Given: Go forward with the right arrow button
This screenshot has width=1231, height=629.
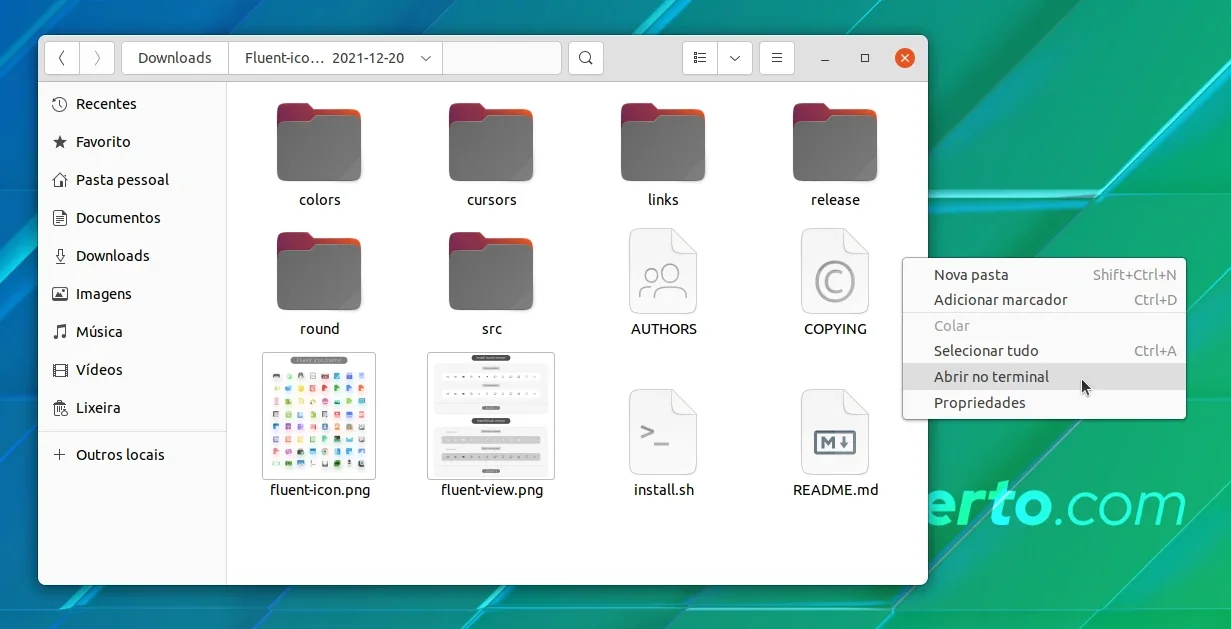Looking at the screenshot, I should tap(97, 58).
